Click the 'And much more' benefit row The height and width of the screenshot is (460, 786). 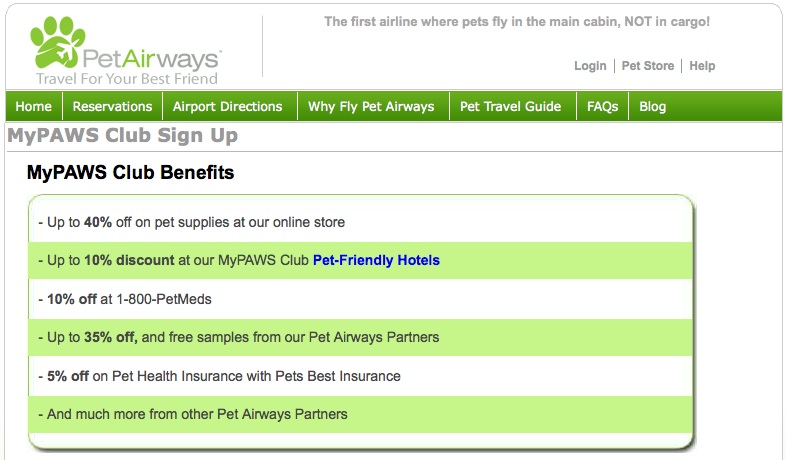point(360,414)
